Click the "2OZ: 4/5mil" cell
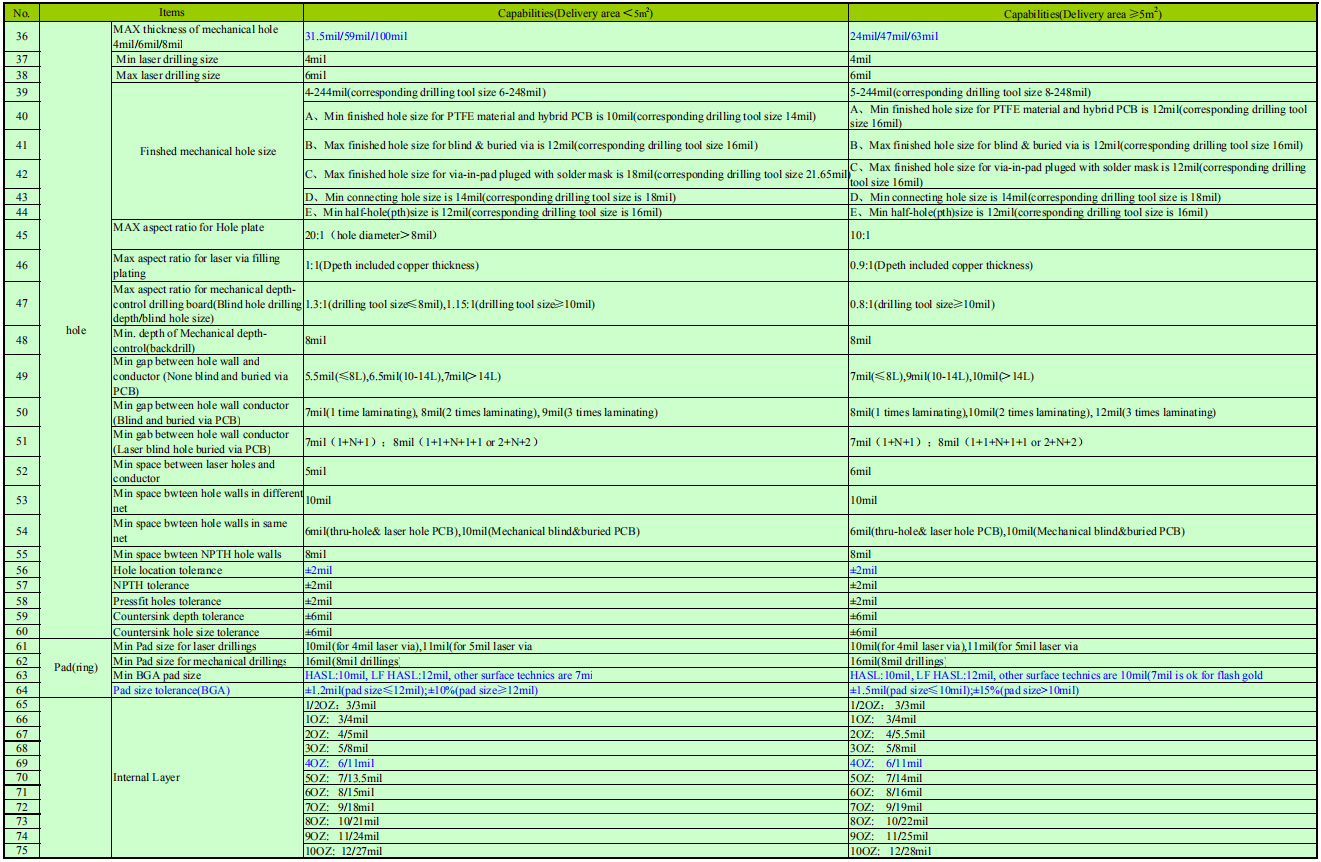 [x=575, y=734]
